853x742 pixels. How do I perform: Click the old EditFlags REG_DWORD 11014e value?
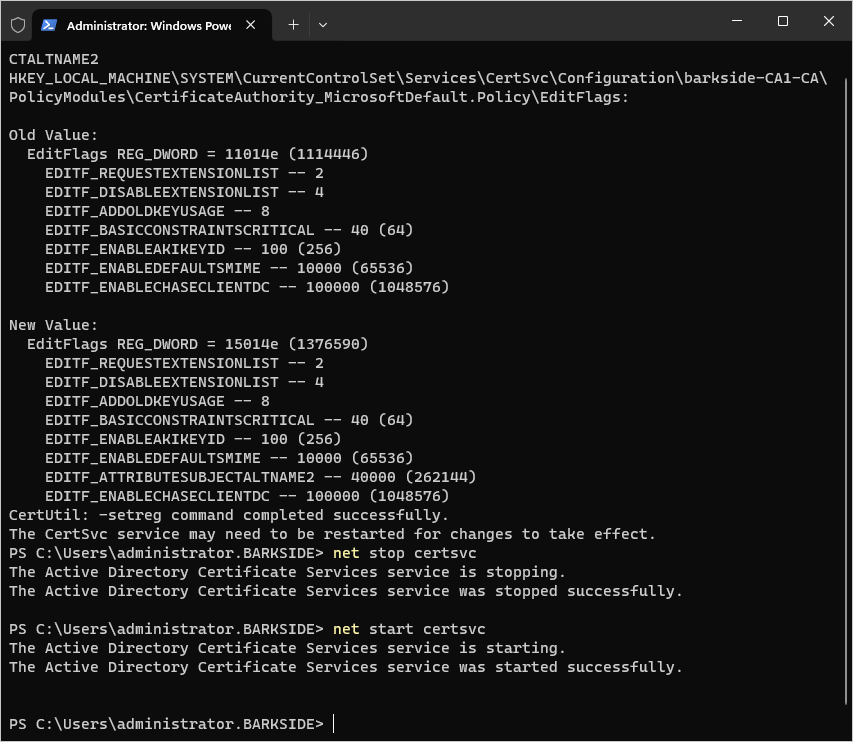click(x=197, y=154)
